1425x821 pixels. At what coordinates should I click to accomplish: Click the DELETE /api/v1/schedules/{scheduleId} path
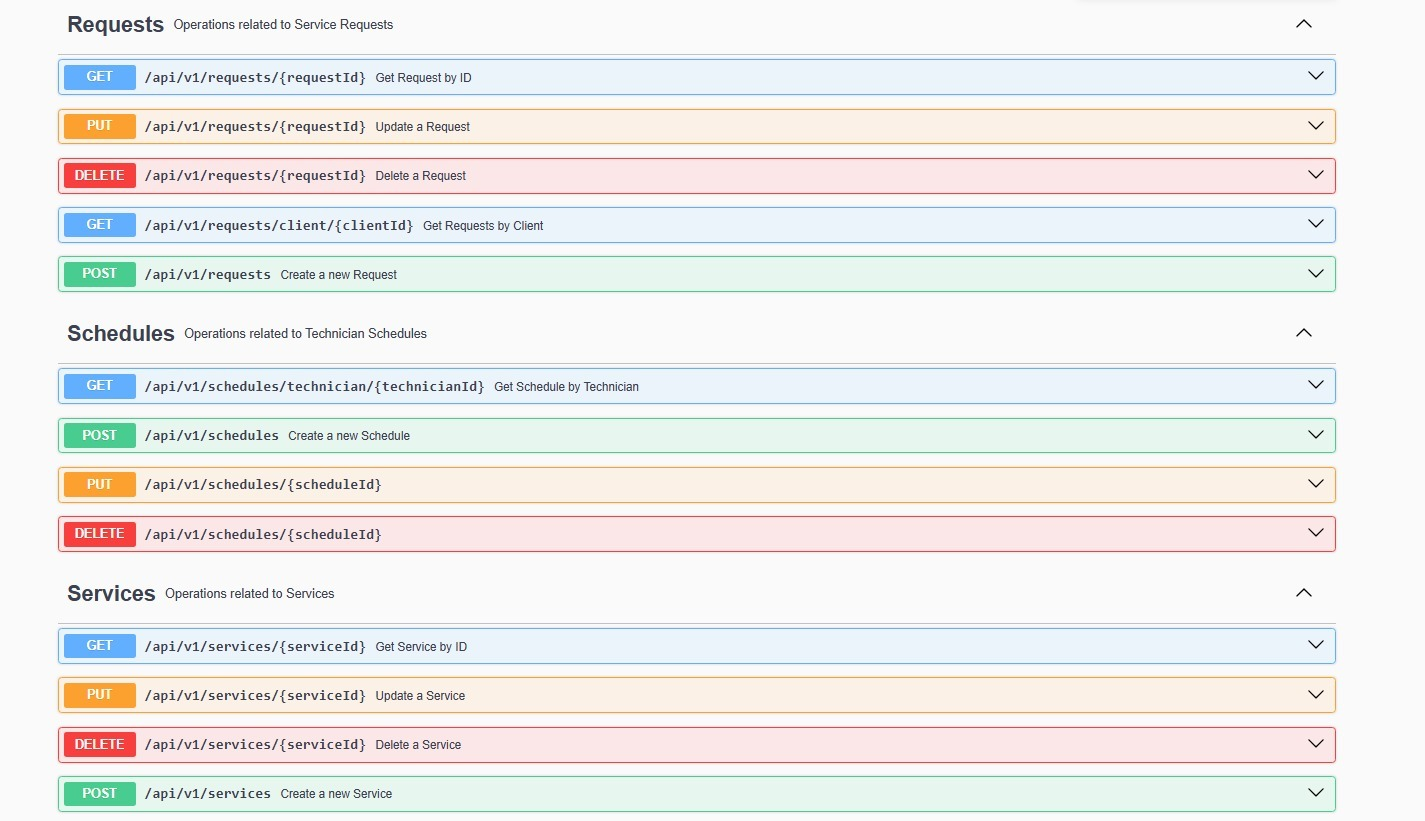(x=263, y=534)
